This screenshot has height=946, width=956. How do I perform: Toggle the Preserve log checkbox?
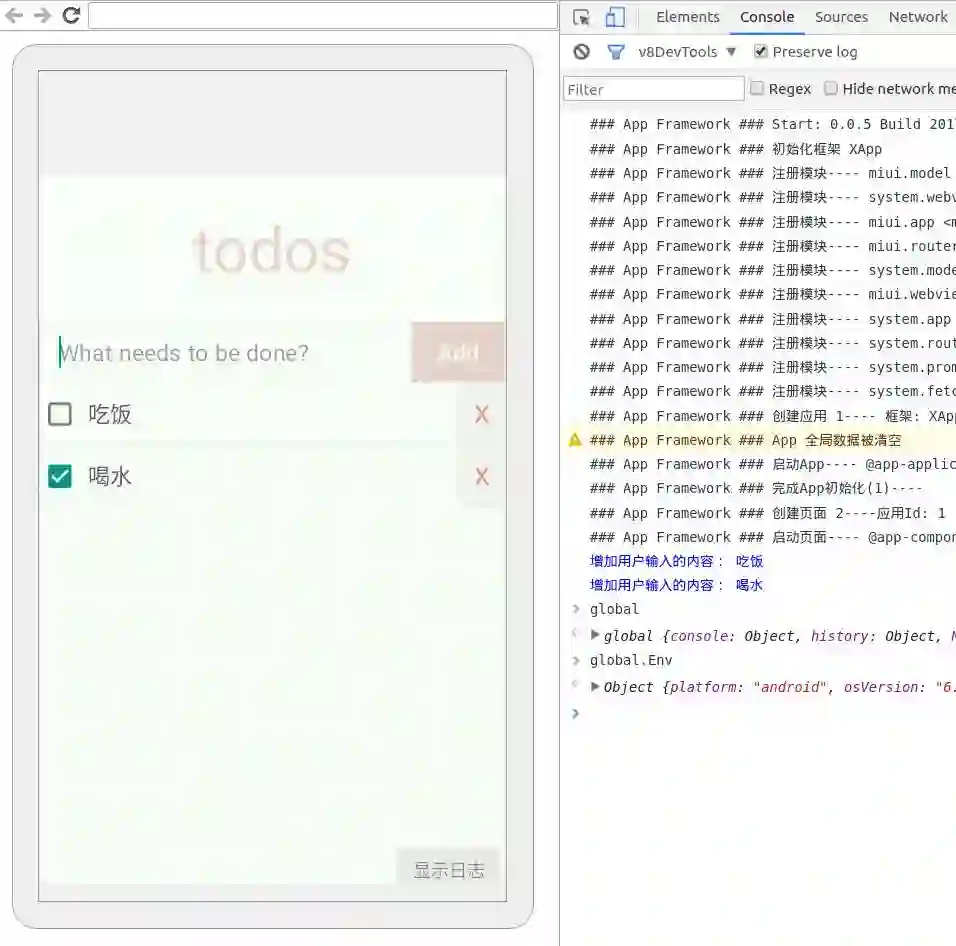[760, 51]
